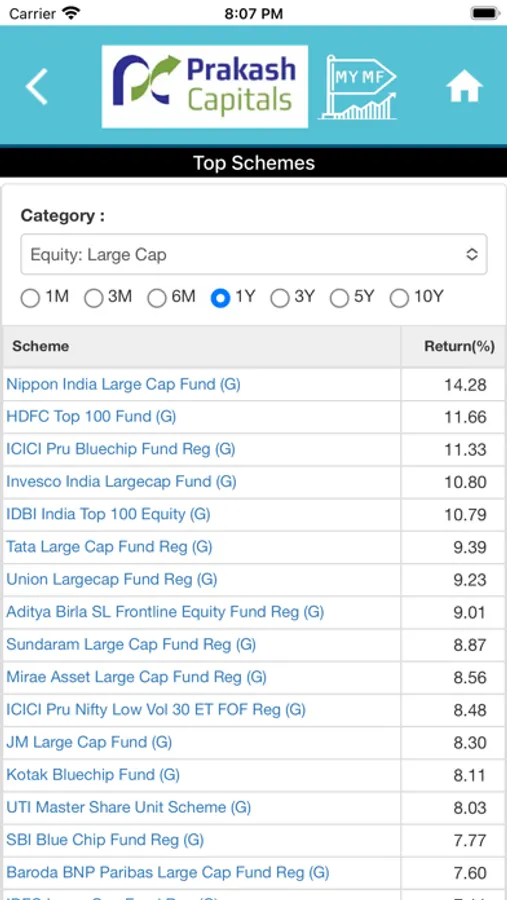The image size is (507, 900).
Task: Click the return value 14.28
Action: 465,385
